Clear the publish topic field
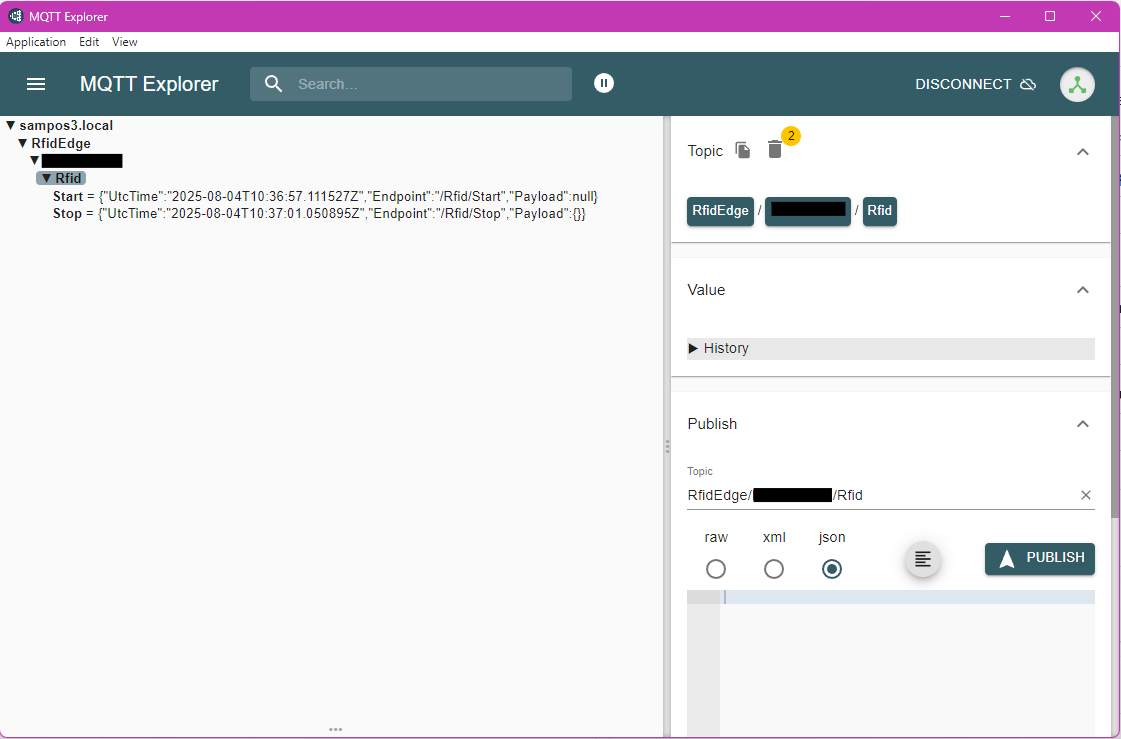The width and height of the screenshot is (1121, 739). (x=1085, y=495)
